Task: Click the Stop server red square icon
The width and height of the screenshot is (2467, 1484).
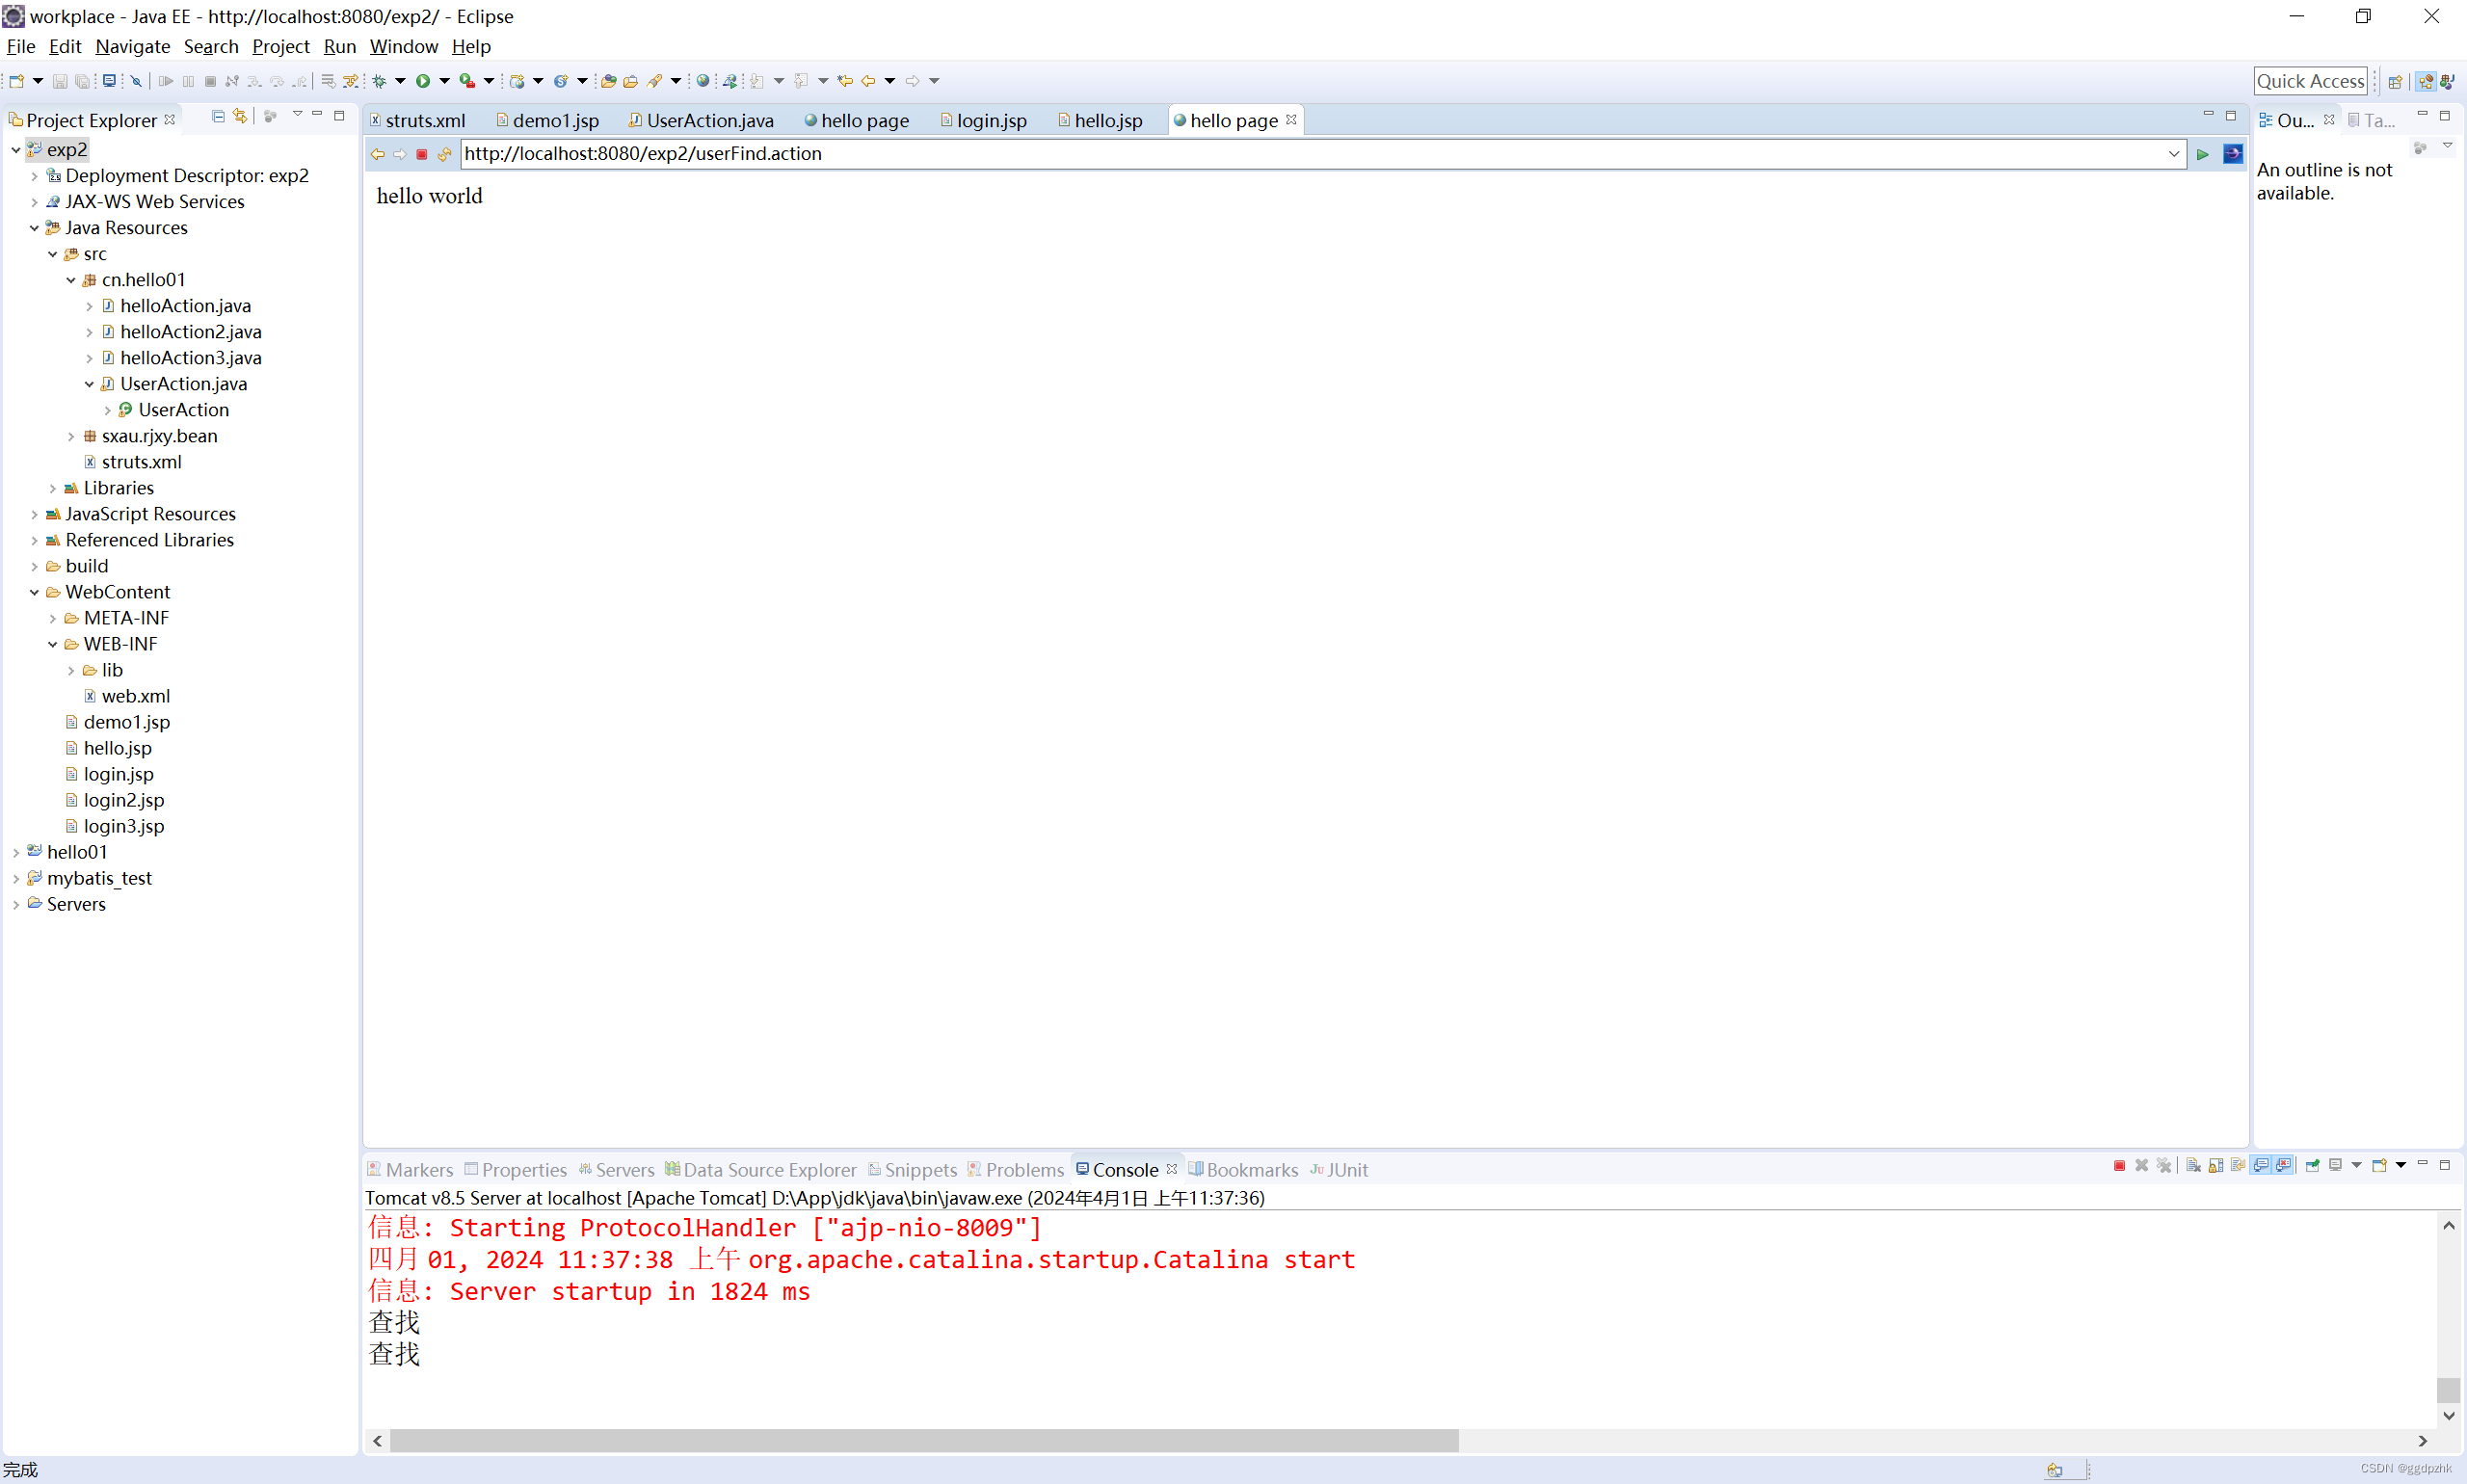Action: tap(2118, 1167)
